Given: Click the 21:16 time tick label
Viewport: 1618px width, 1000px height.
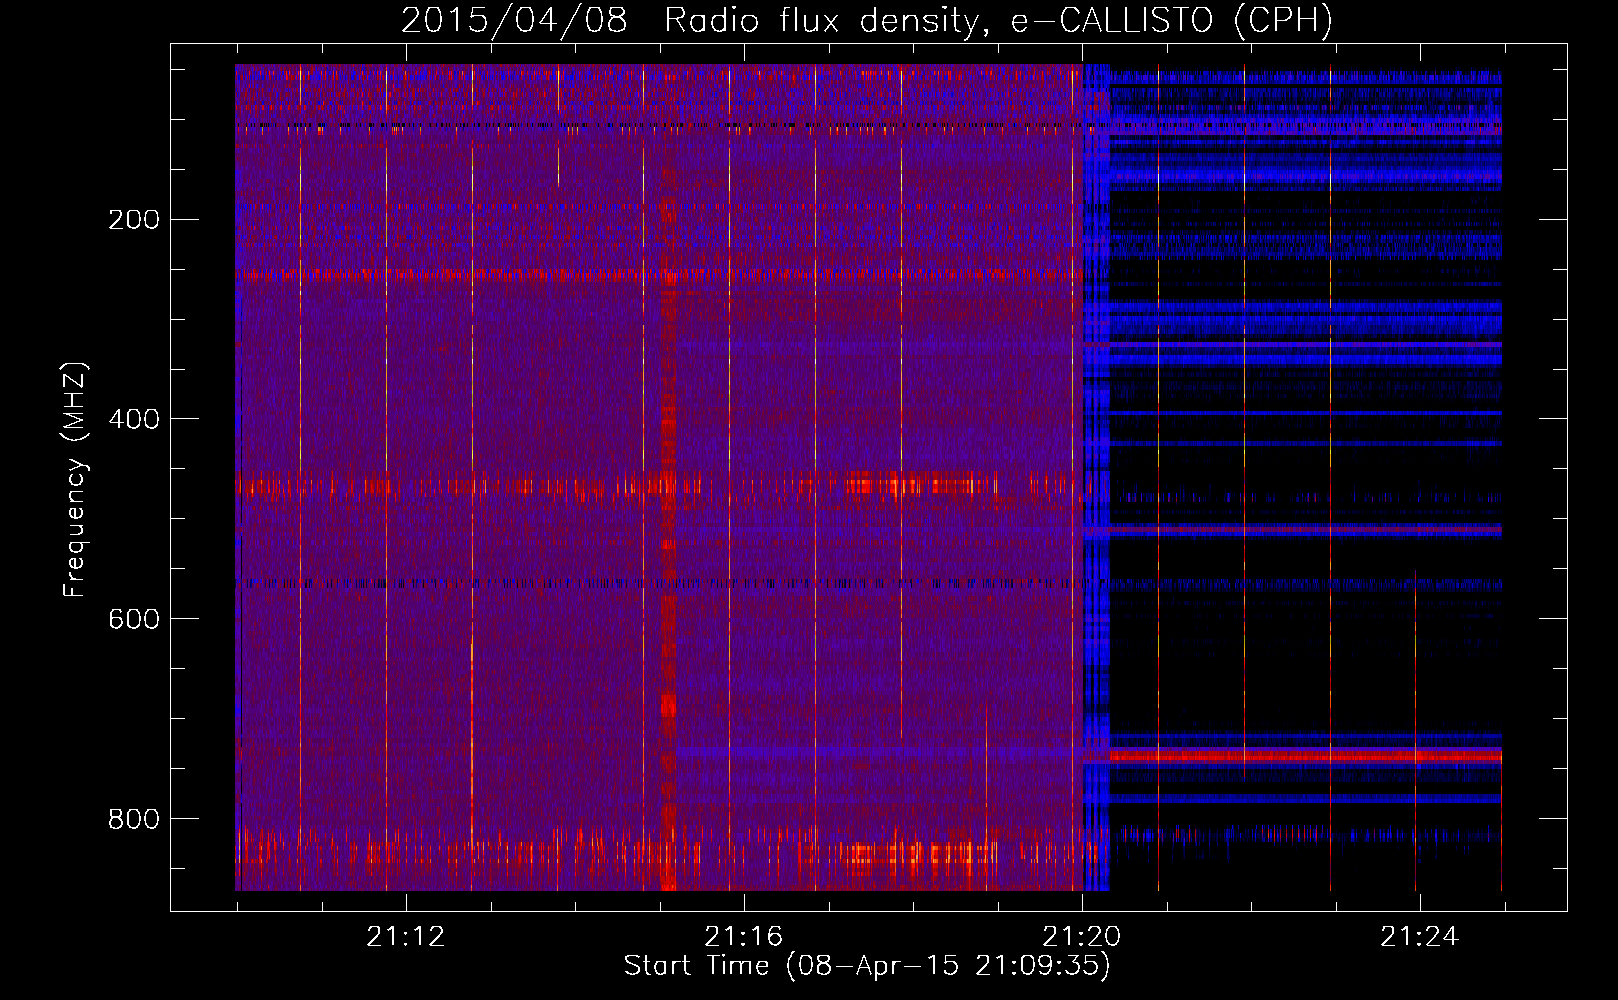Looking at the screenshot, I should (x=743, y=937).
